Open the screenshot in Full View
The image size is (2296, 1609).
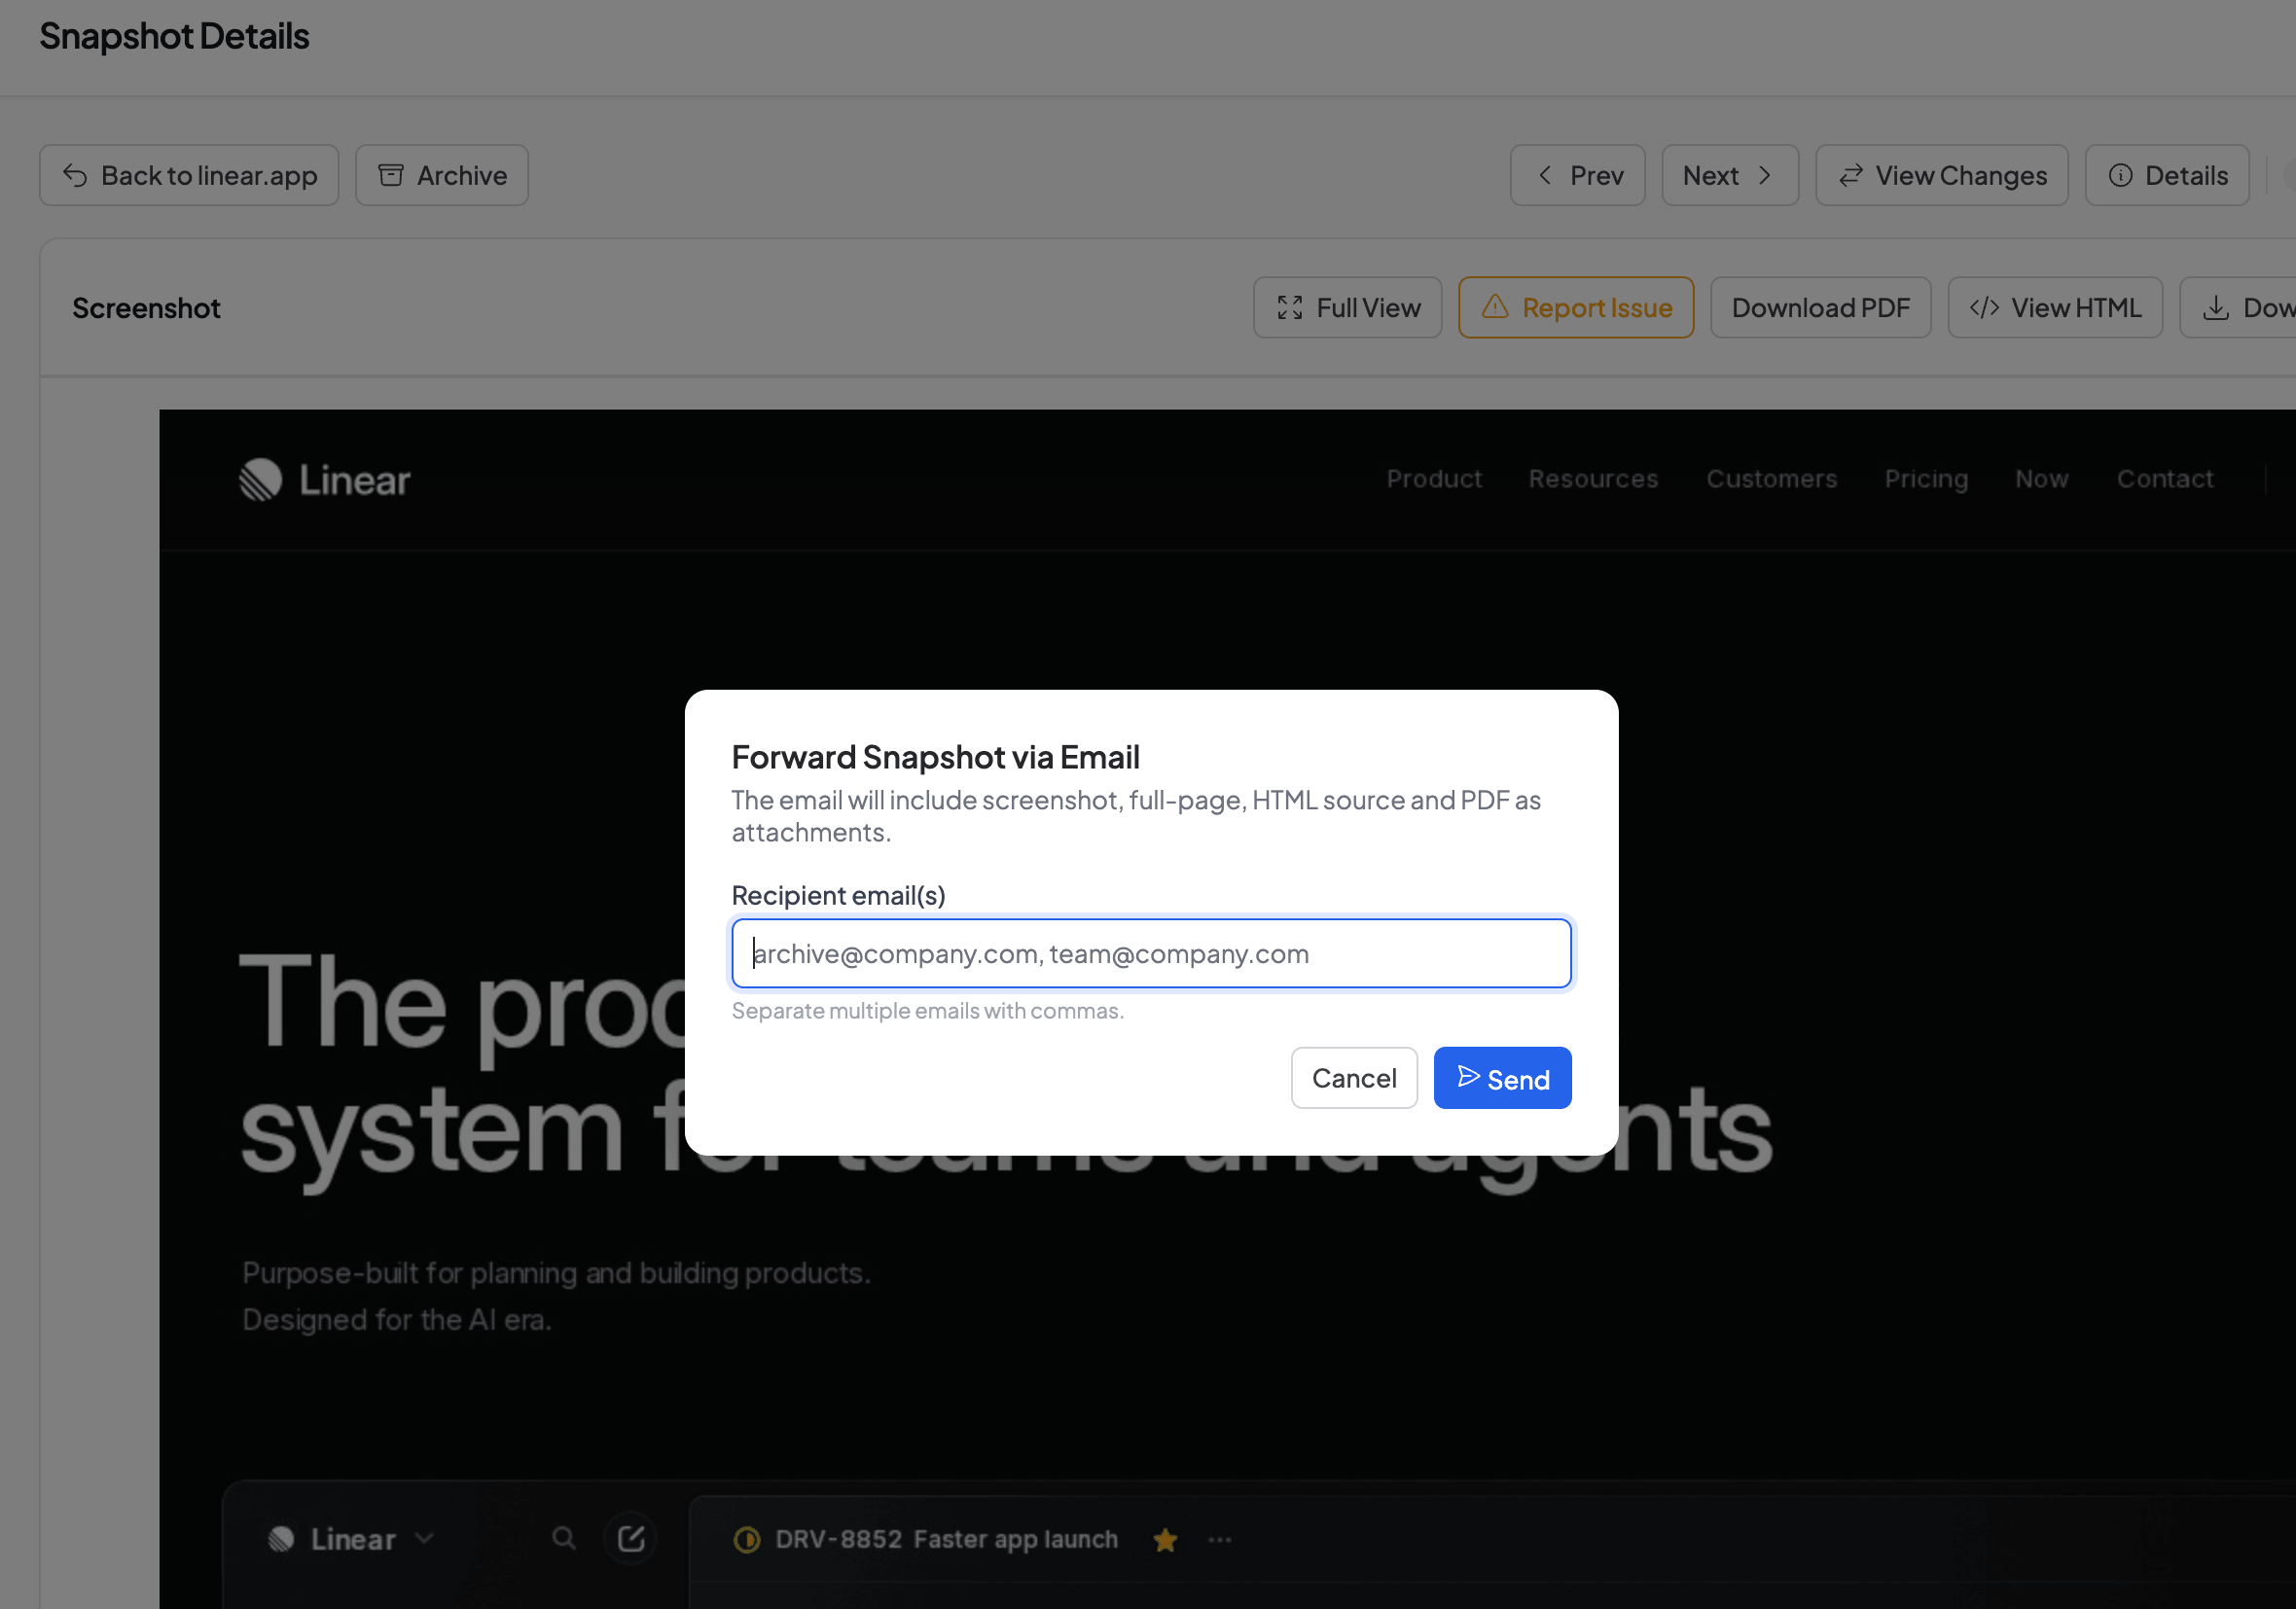[x=1347, y=307]
